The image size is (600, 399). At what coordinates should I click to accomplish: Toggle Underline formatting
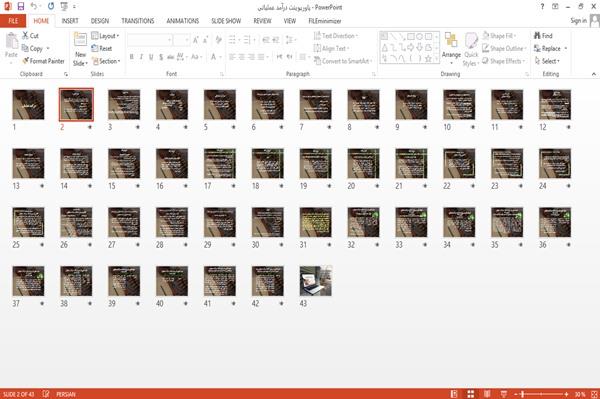[x=151, y=57]
